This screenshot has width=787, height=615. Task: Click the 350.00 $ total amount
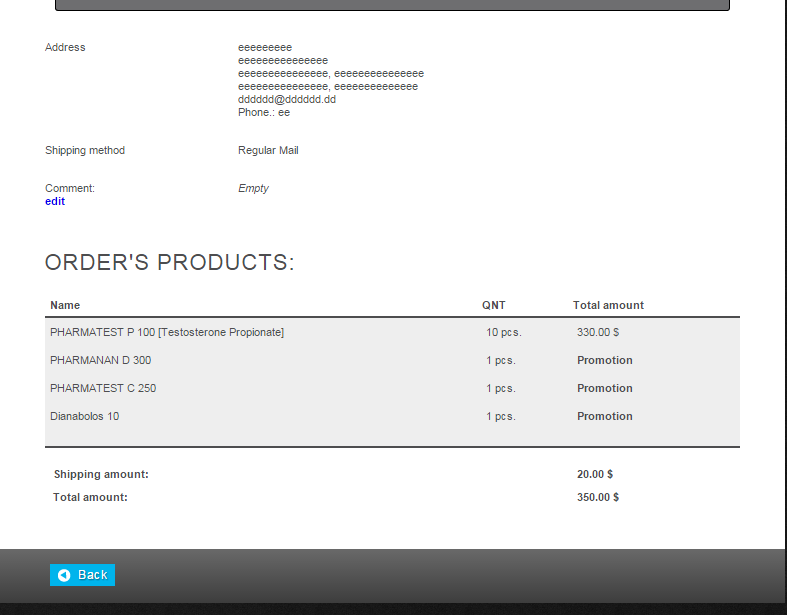tap(598, 497)
